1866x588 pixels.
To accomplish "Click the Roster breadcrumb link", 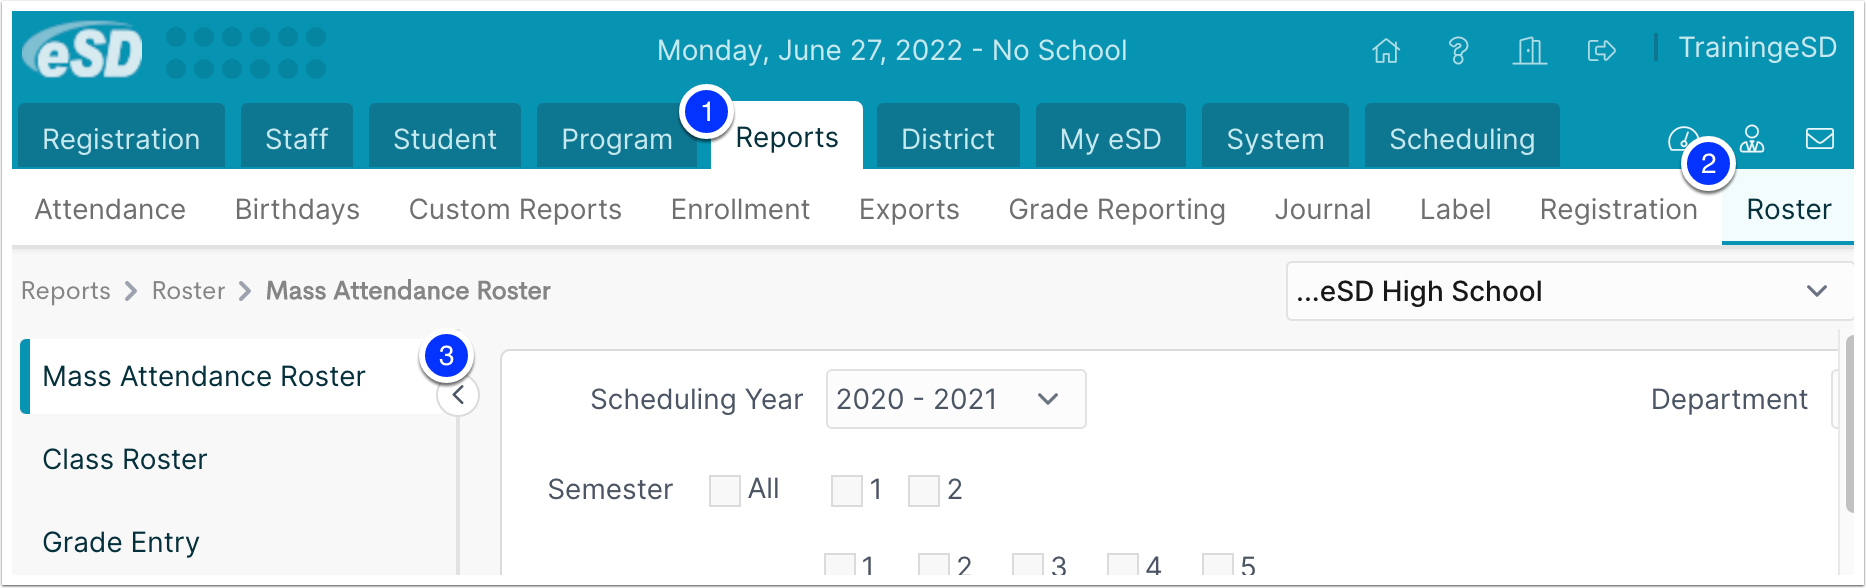I will click(188, 291).
